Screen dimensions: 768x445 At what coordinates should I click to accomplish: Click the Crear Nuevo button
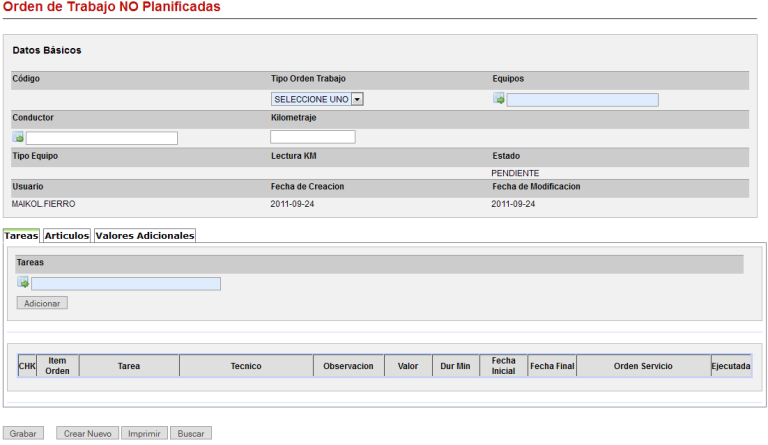pos(87,434)
